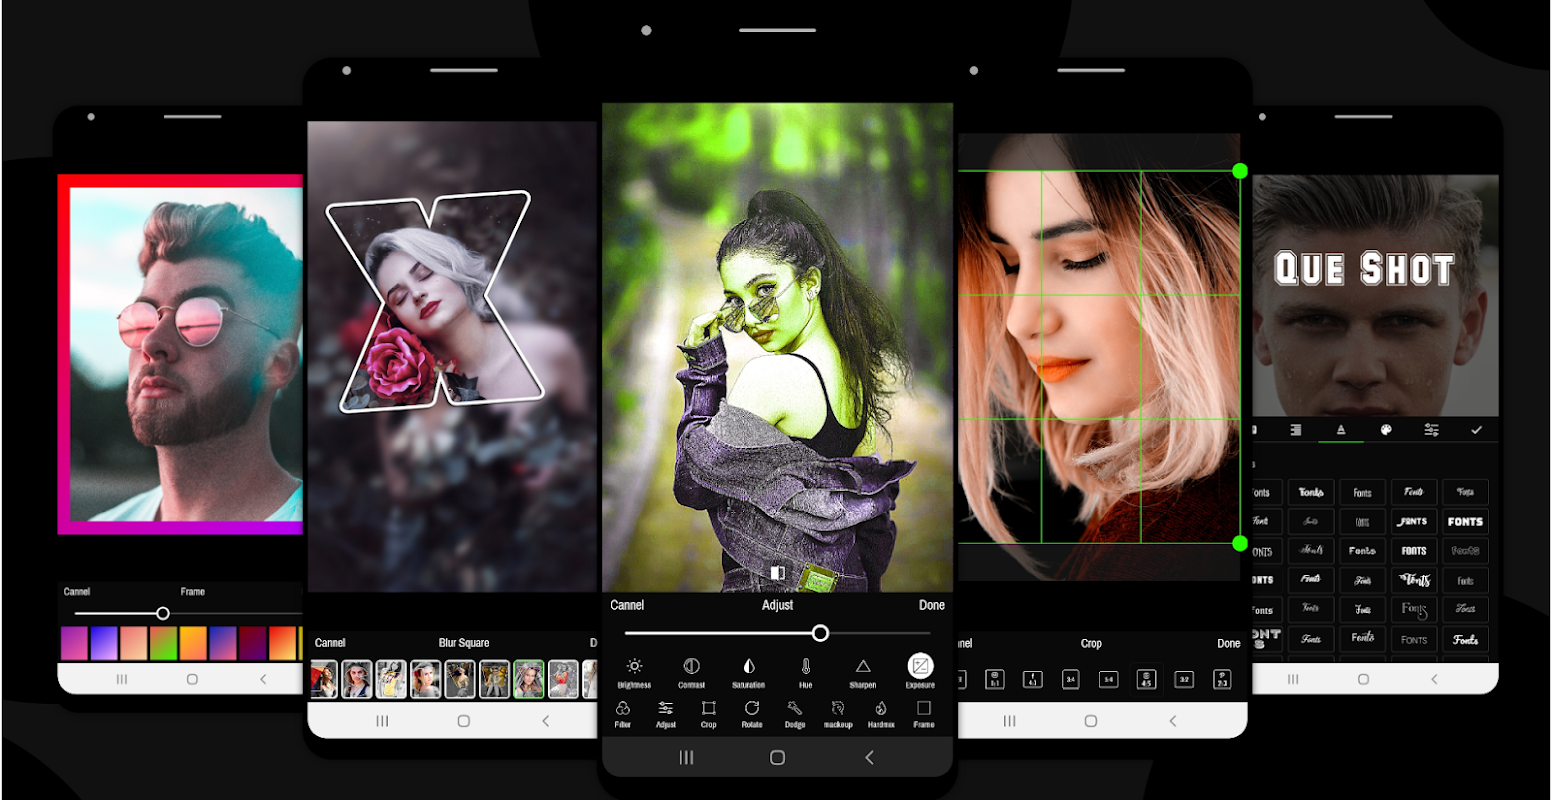This screenshot has height=800, width=1552.
Task: Pick the first purple gradient frame swatch
Action: tap(75, 643)
